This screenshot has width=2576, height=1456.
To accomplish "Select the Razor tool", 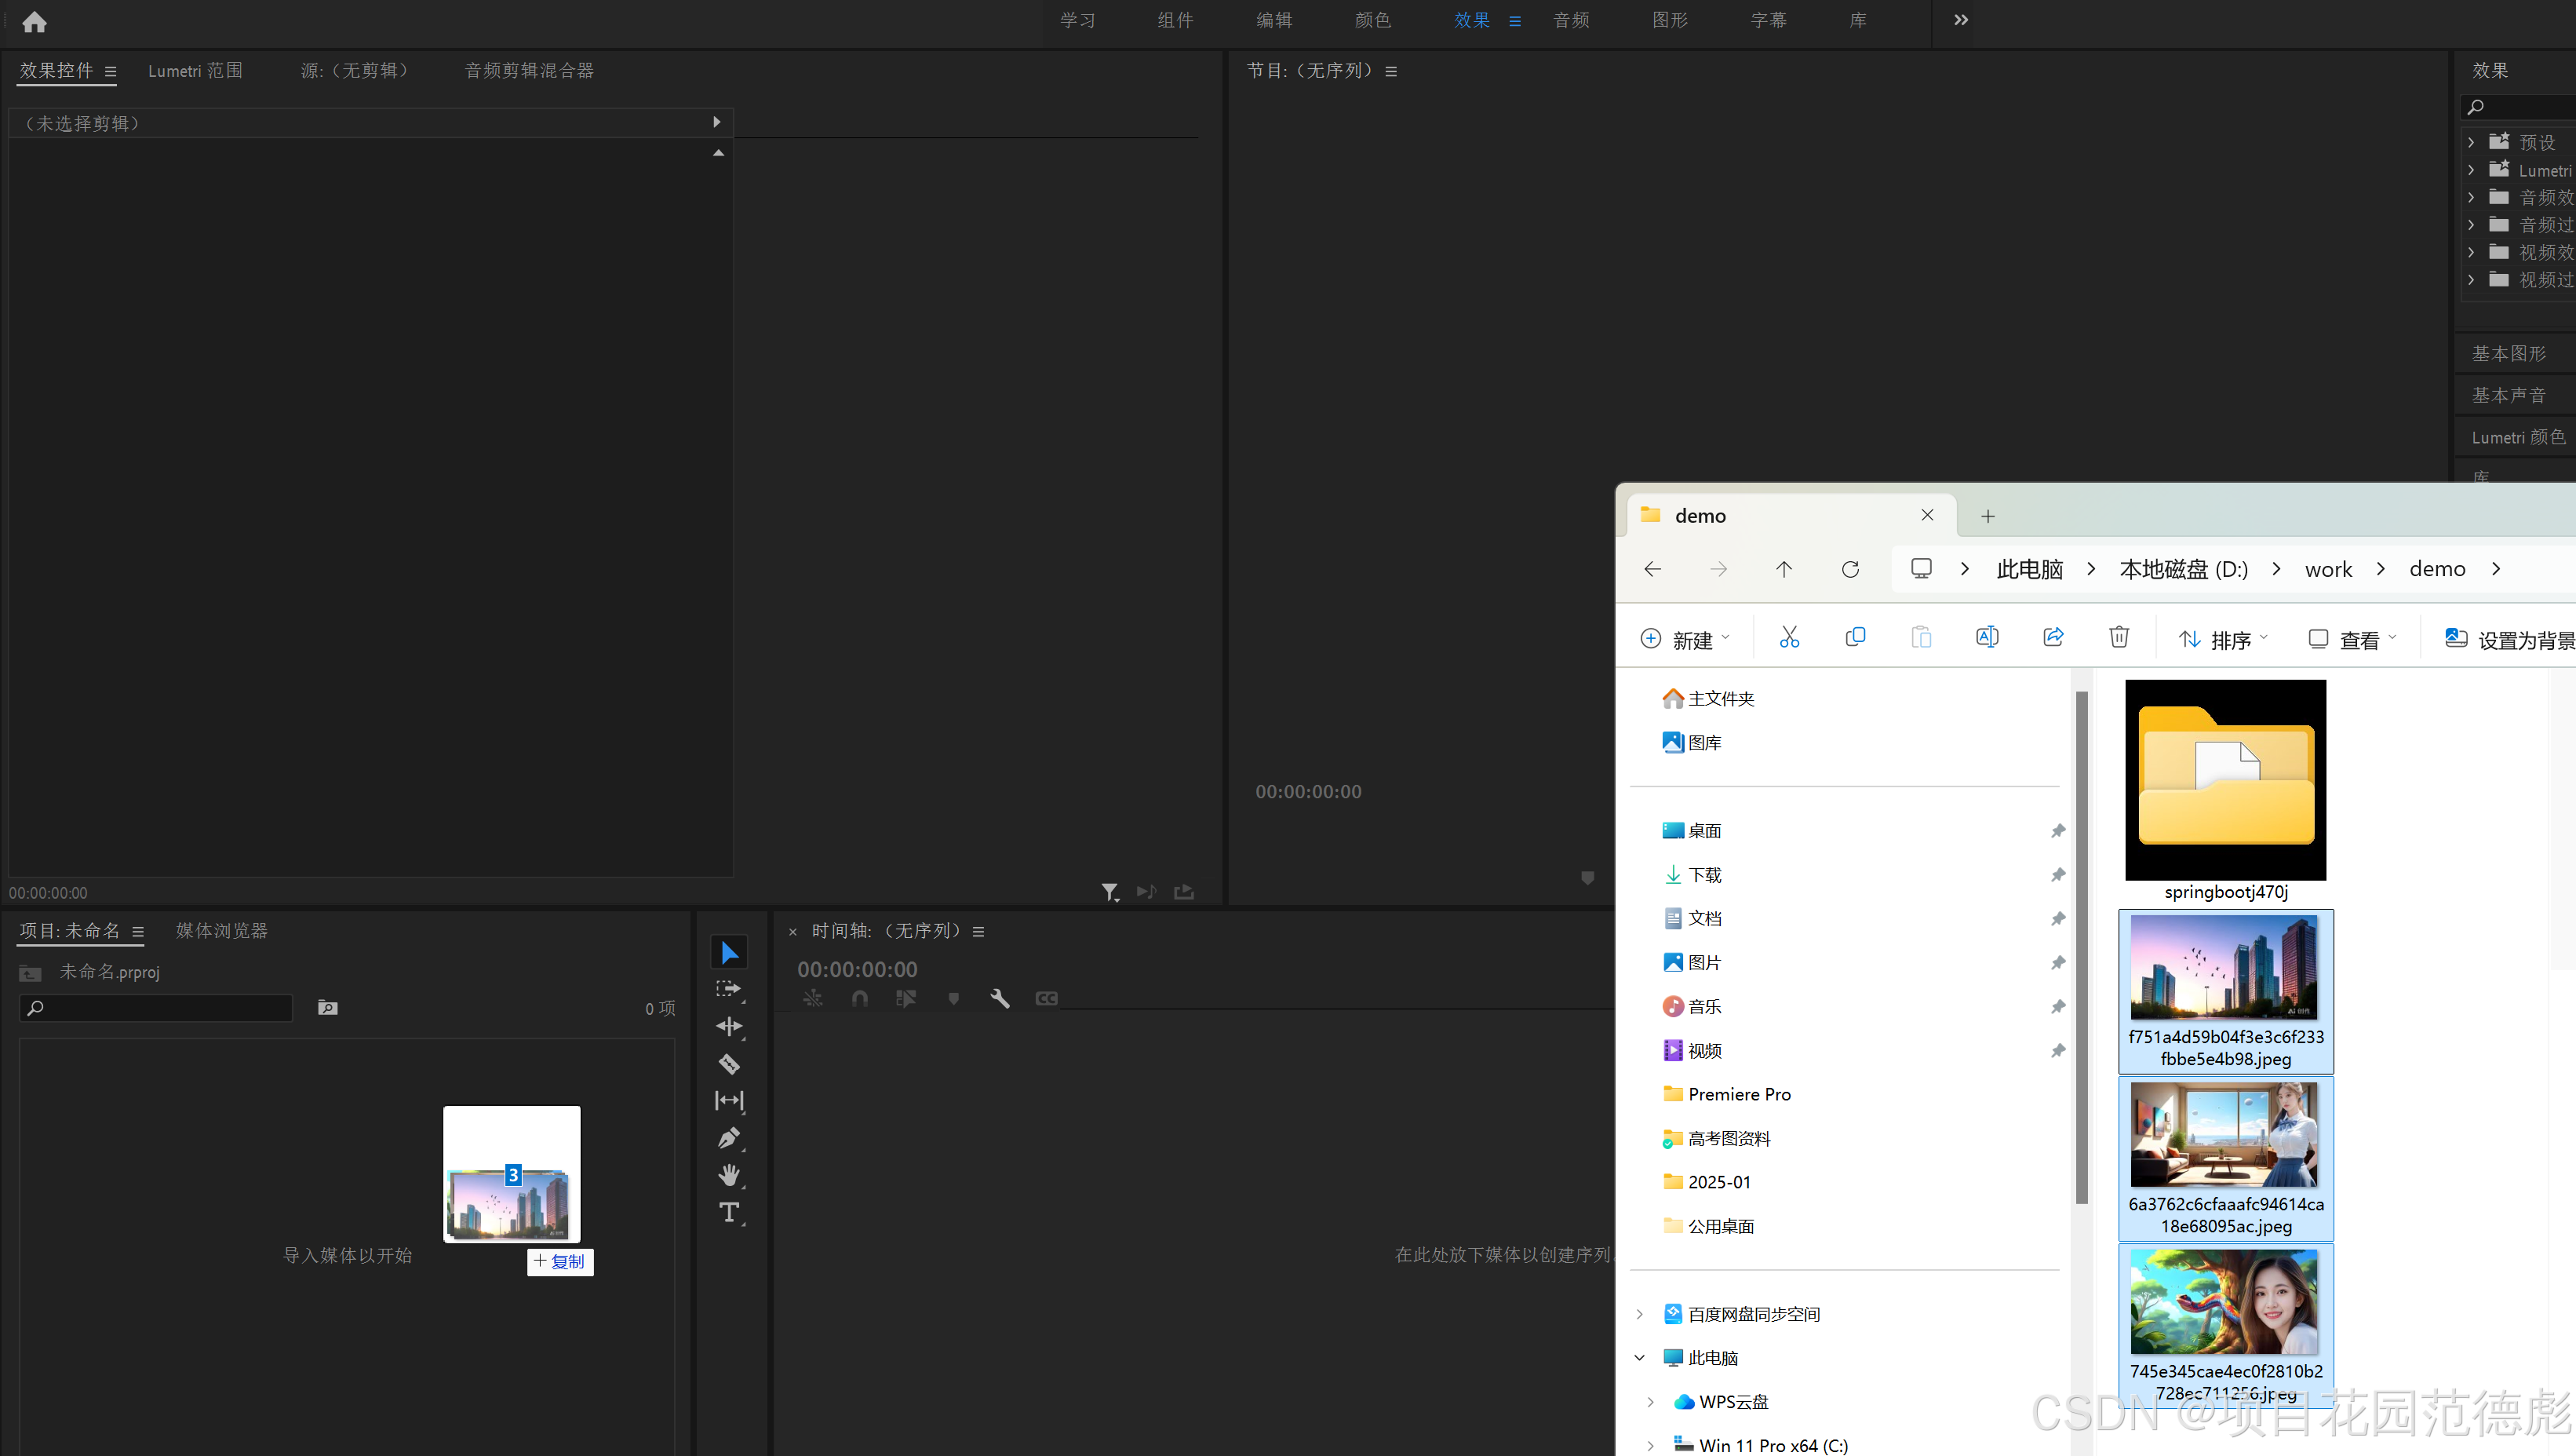I will coord(729,1063).
